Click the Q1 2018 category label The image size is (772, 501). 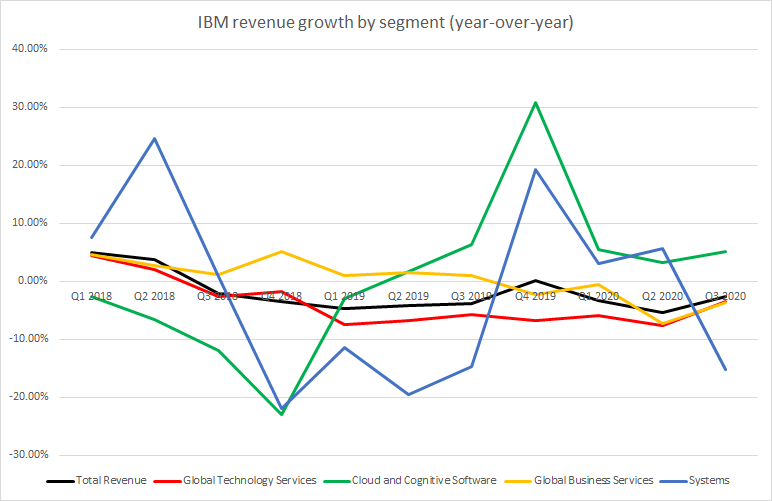[91, 296]
